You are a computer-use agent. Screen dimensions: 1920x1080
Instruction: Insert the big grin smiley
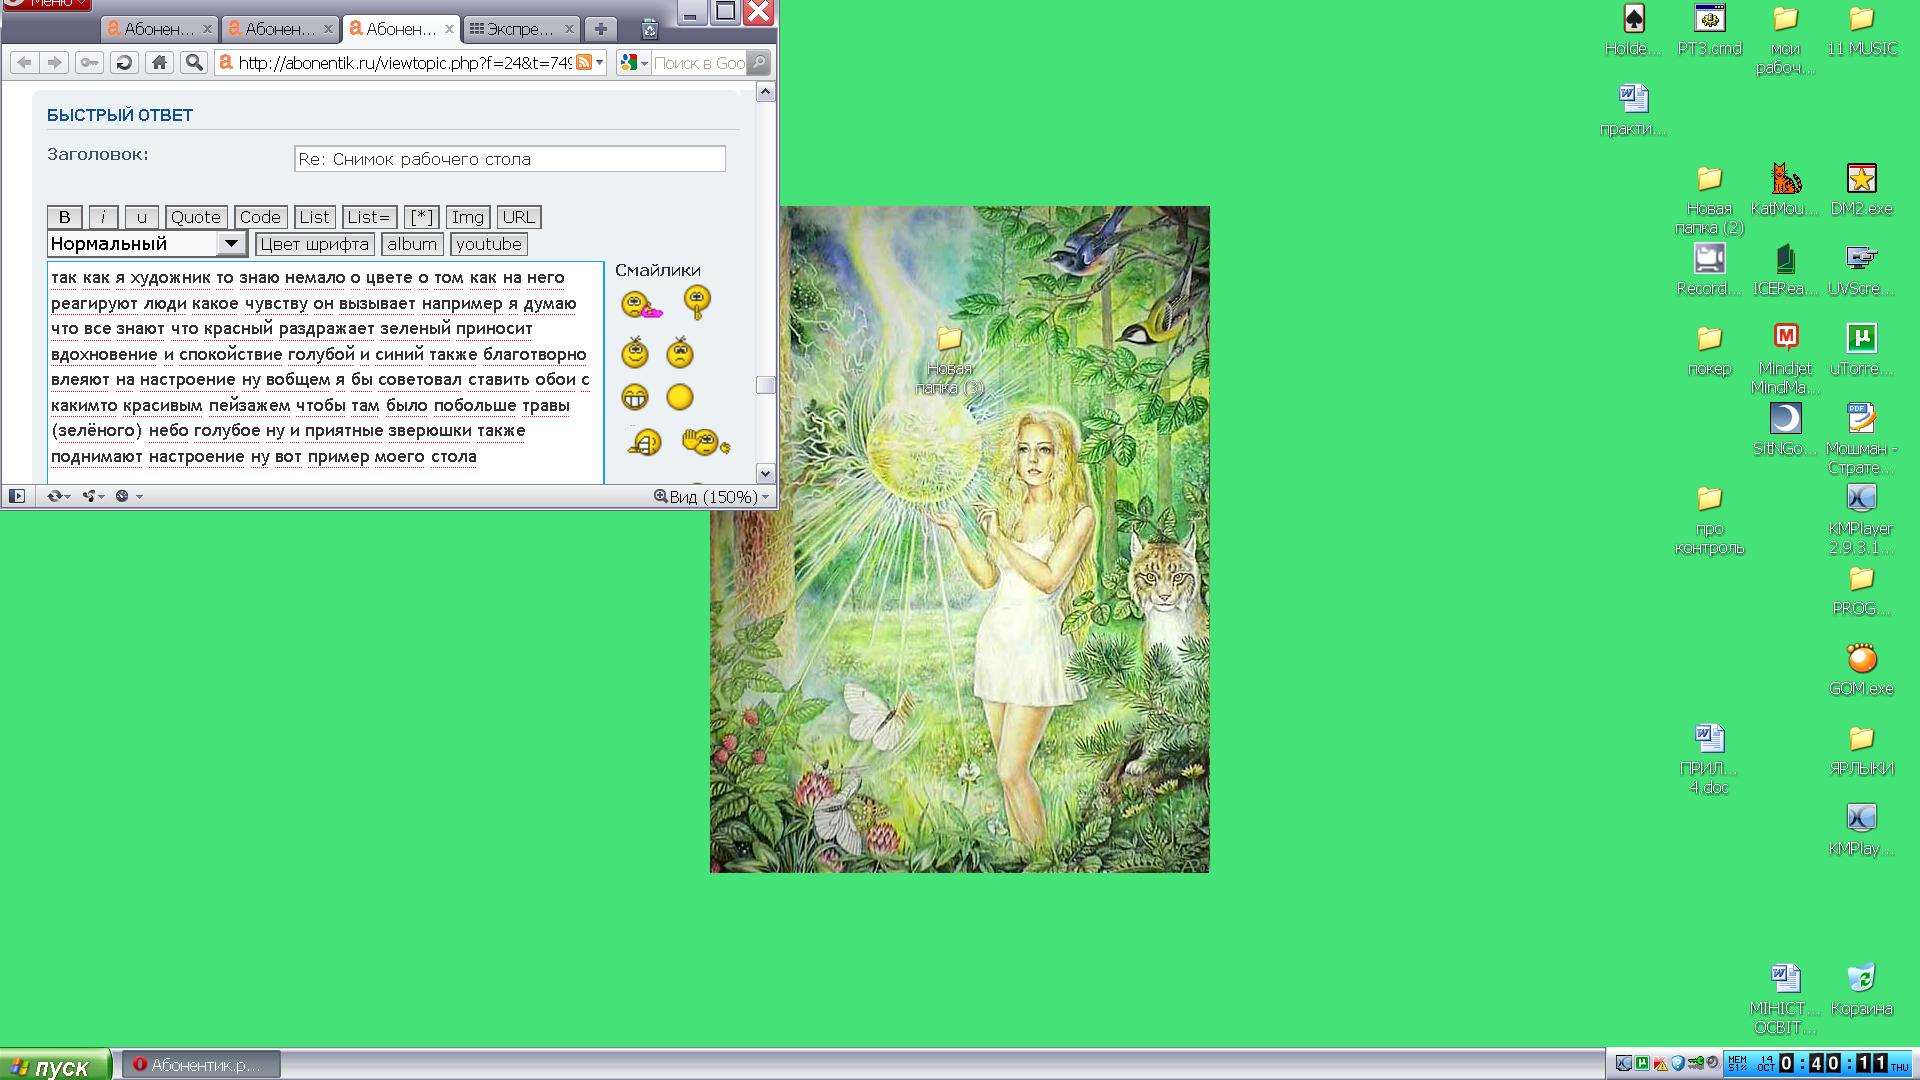point(635,398)
